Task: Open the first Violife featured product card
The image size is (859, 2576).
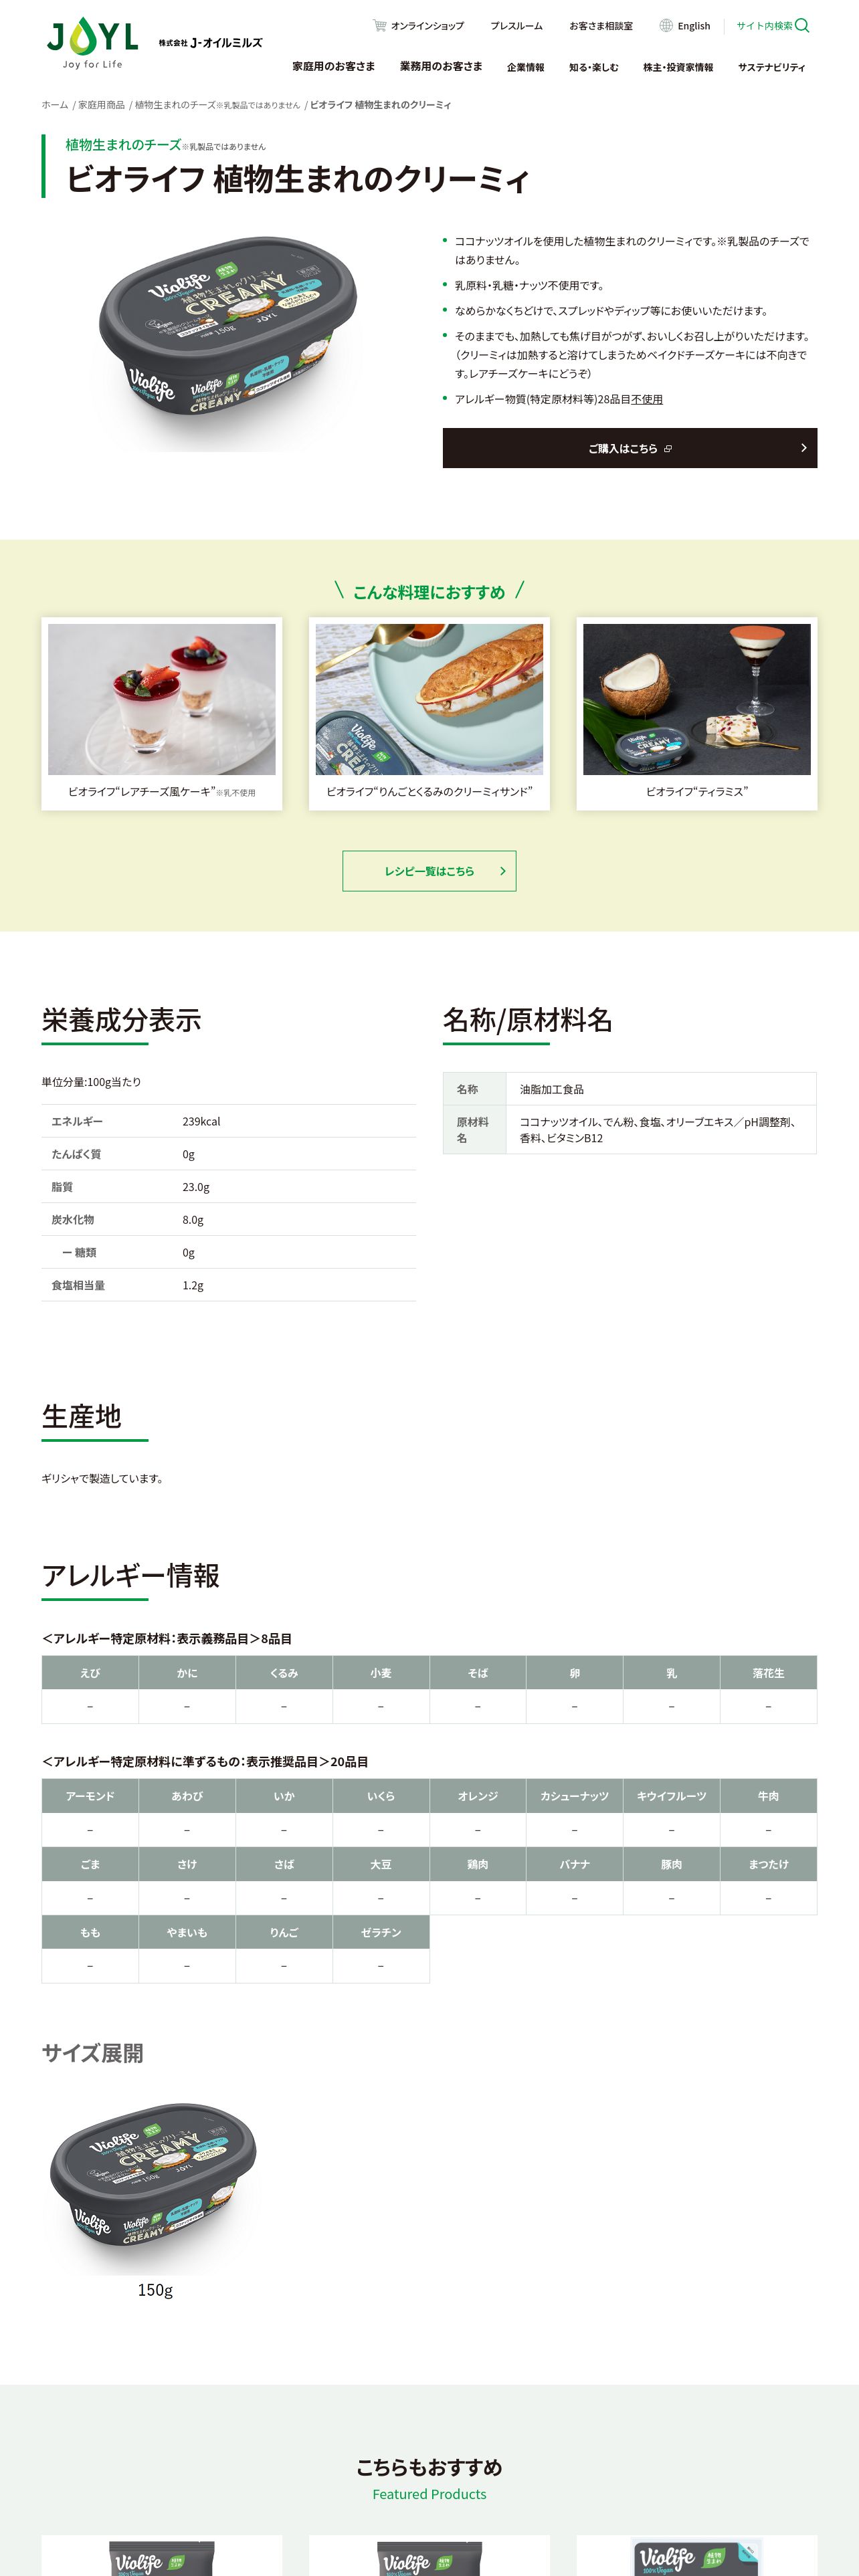Action: (162, 2555)
